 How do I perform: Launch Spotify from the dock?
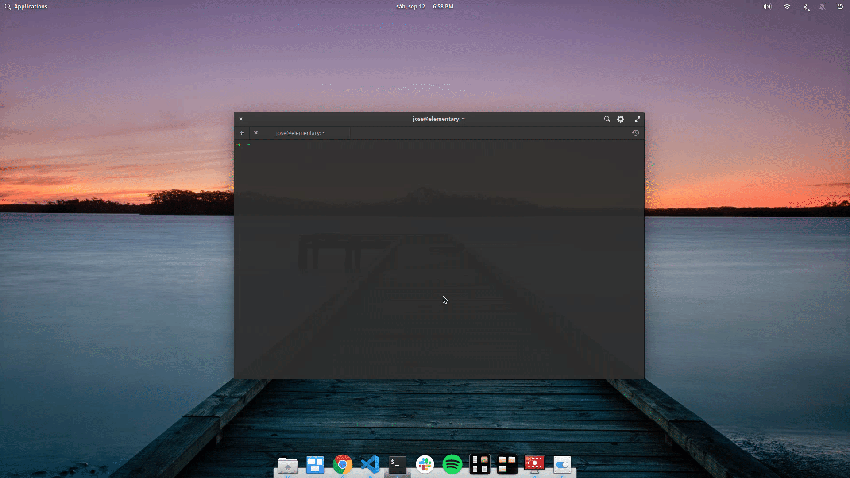pyautogui.click(x=453, y=464)
